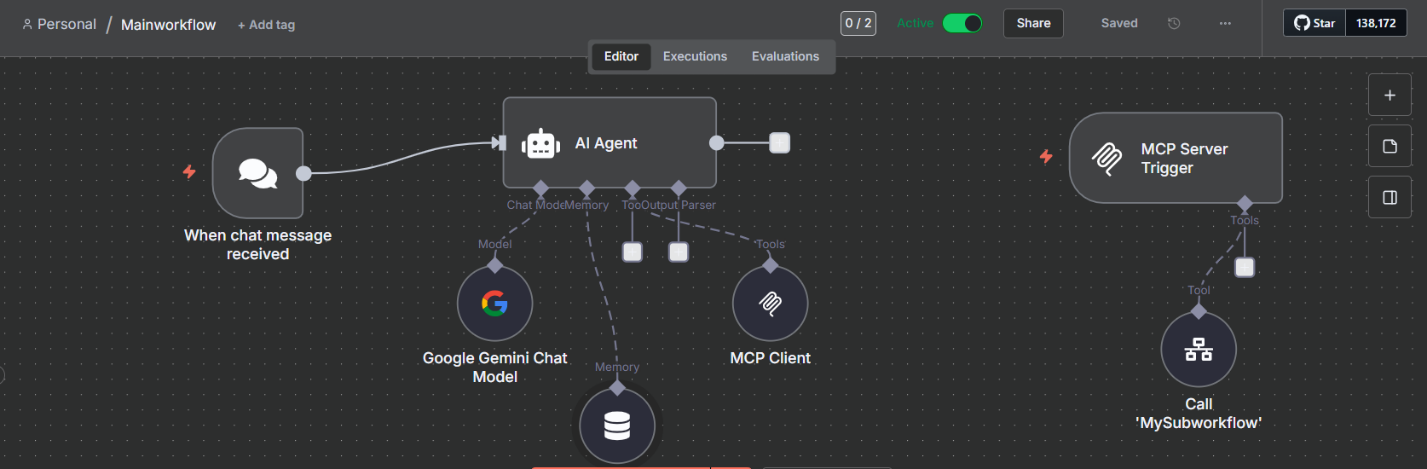Viewport: 1427px width, 469px height.
Task: Add a sticky note to canvas
Action: 1389,146
